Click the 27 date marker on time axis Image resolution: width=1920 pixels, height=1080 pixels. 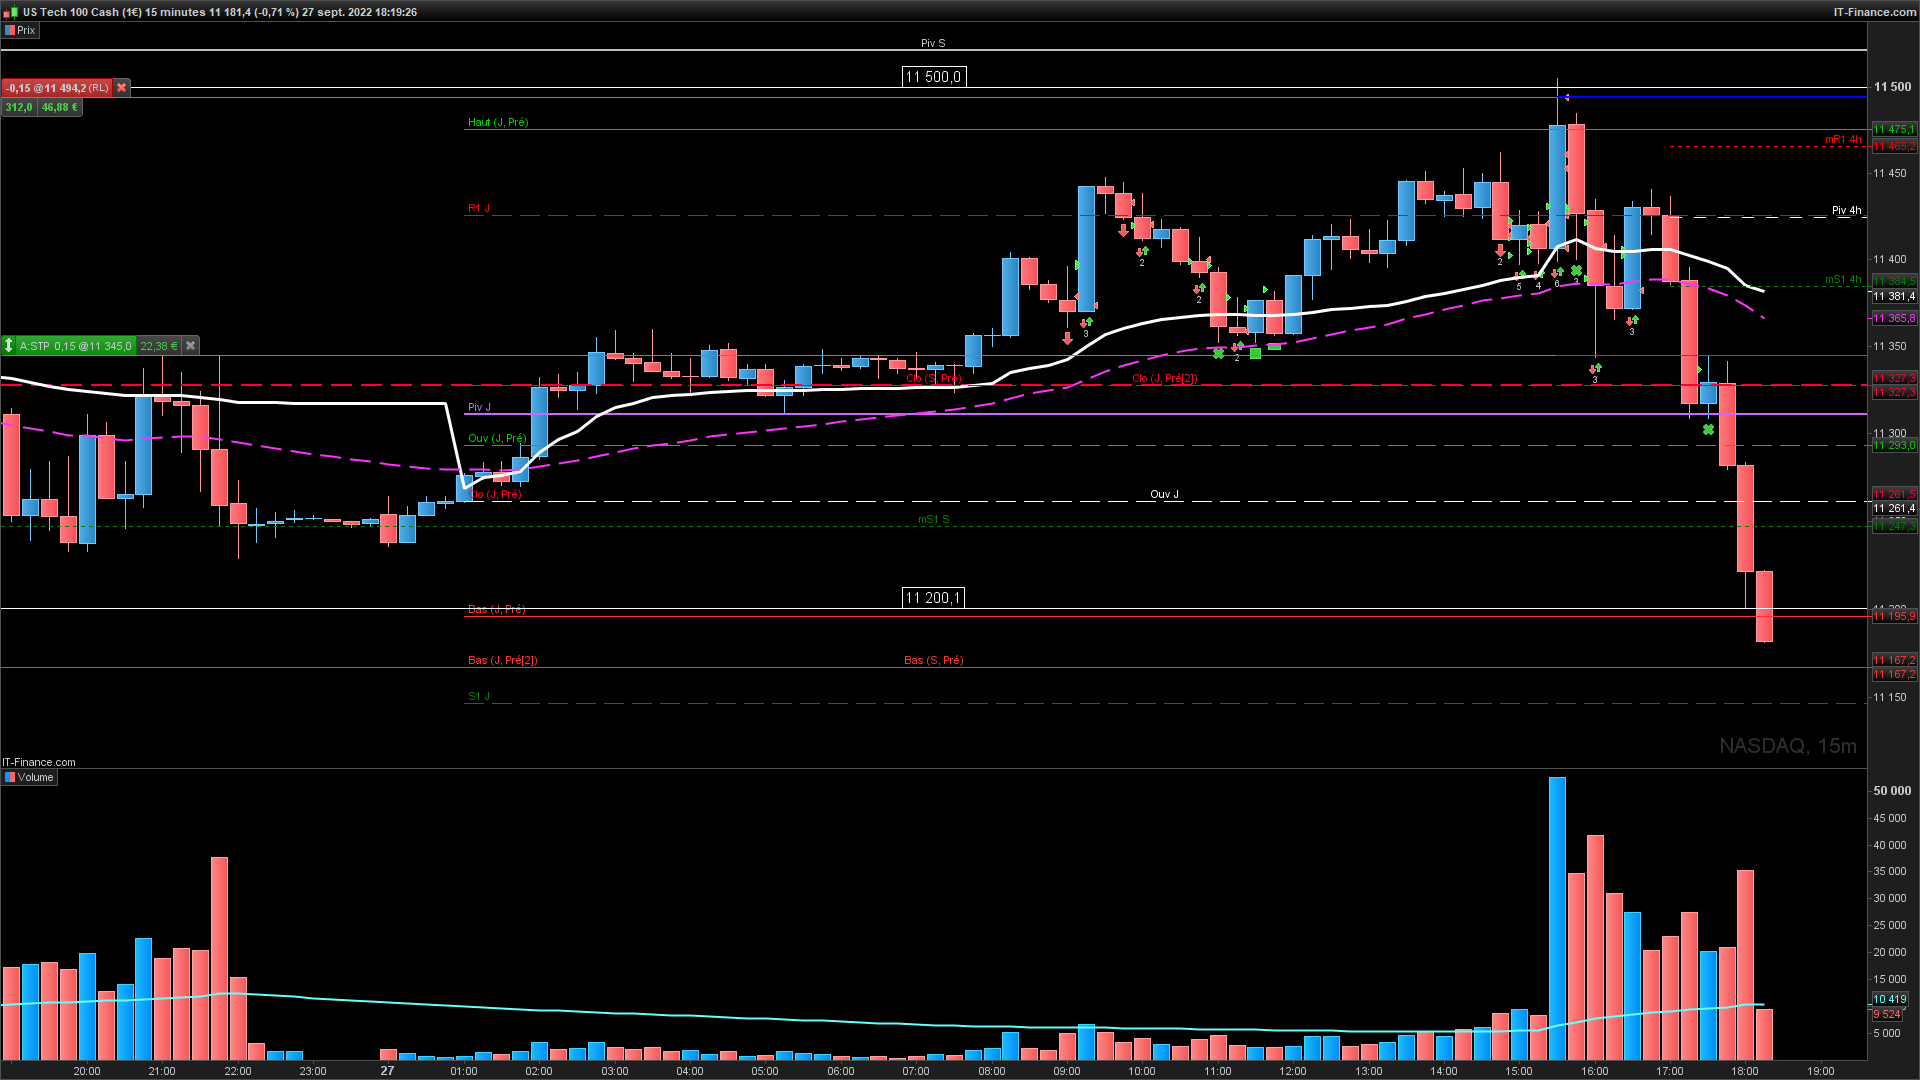[x=387, y=1070]
